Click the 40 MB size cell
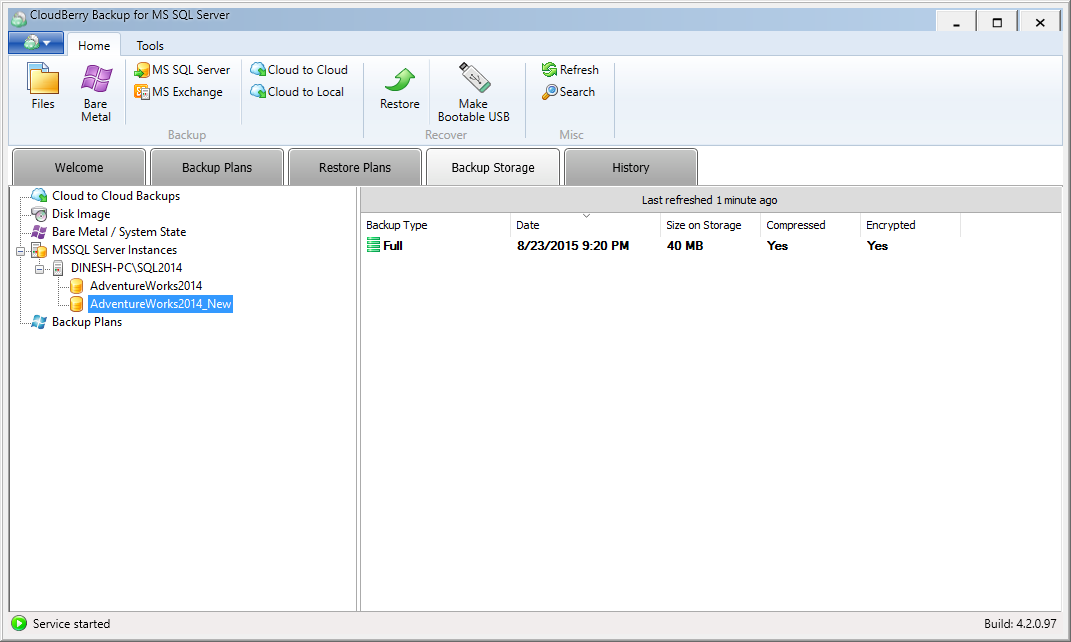Image resolution: width=1071 pixels, height=642 pixels. click(684, 245)
